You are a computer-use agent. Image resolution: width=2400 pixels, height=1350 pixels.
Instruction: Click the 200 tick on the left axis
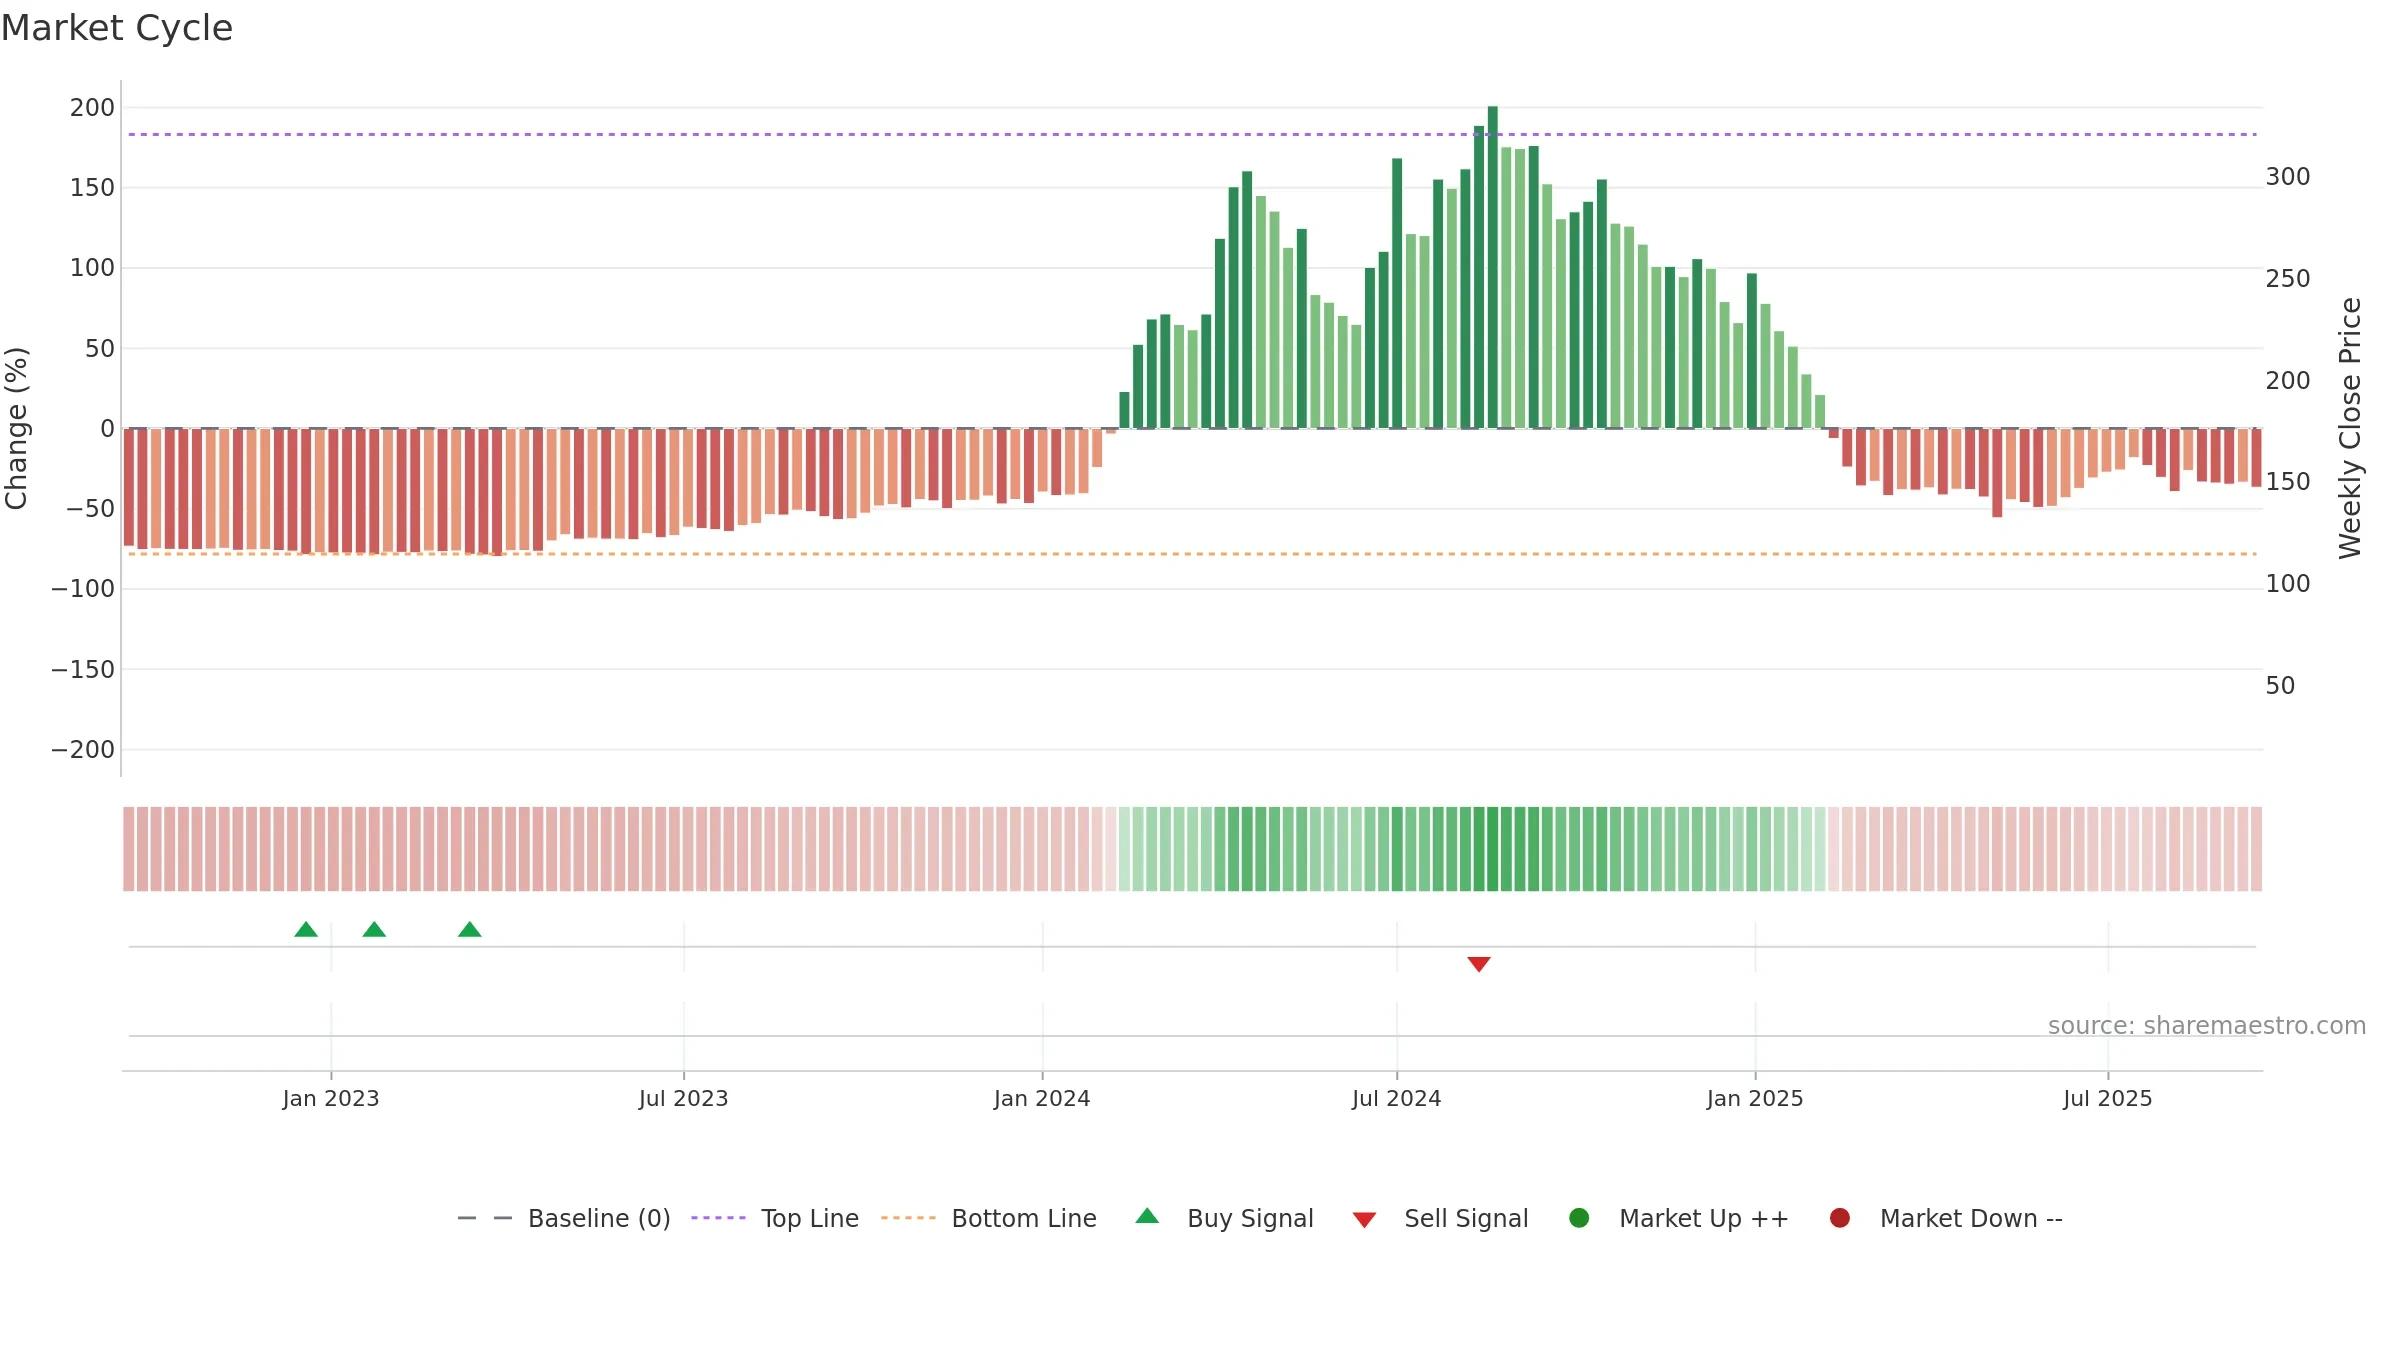(x=92, y=108)
